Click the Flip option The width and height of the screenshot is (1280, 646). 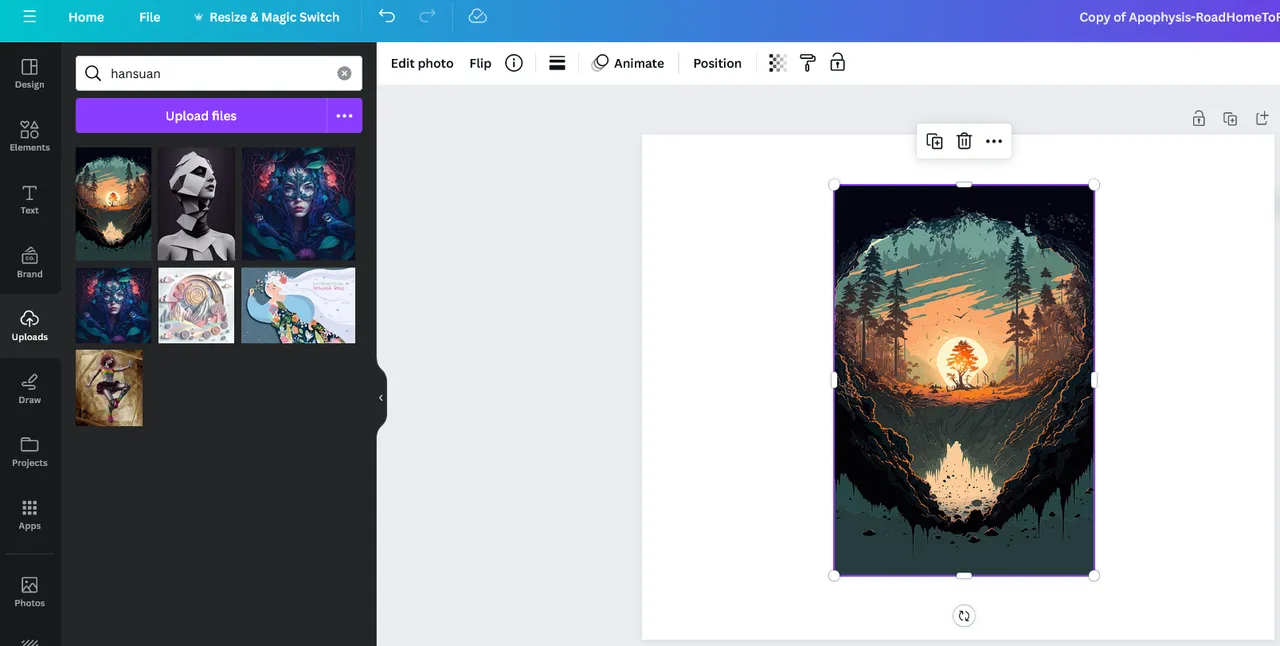click(480, 63)
